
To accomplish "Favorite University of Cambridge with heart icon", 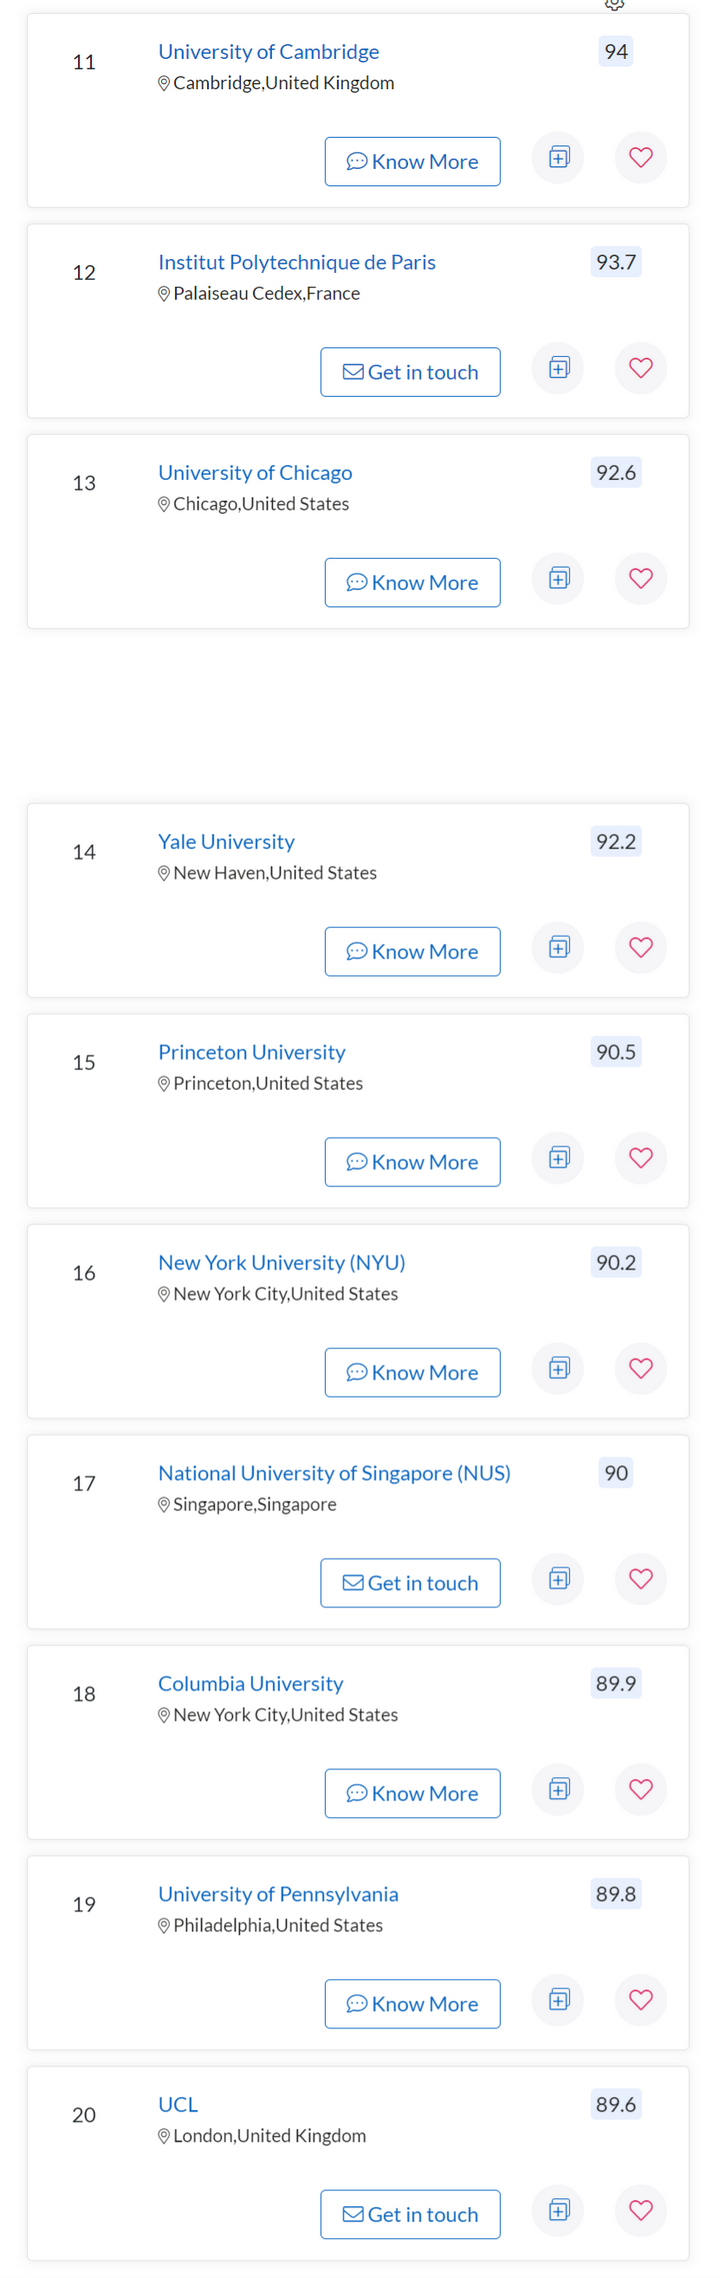I will (641, 157).
